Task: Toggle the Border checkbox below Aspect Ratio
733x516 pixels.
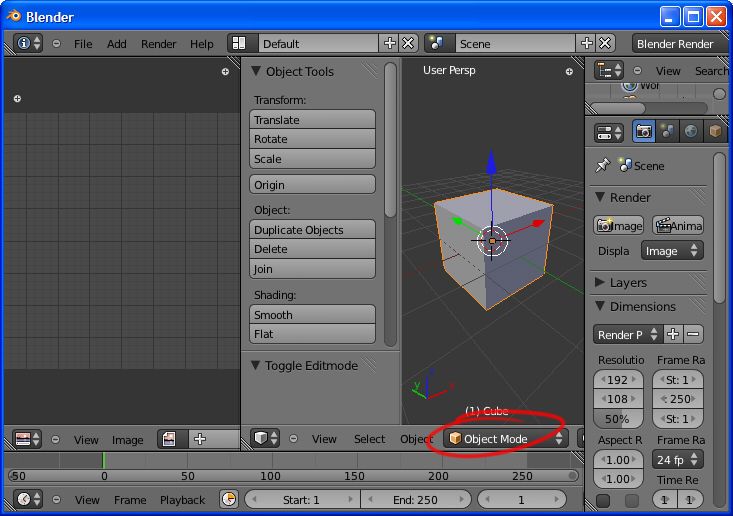Action: click(x=603, y=500)
